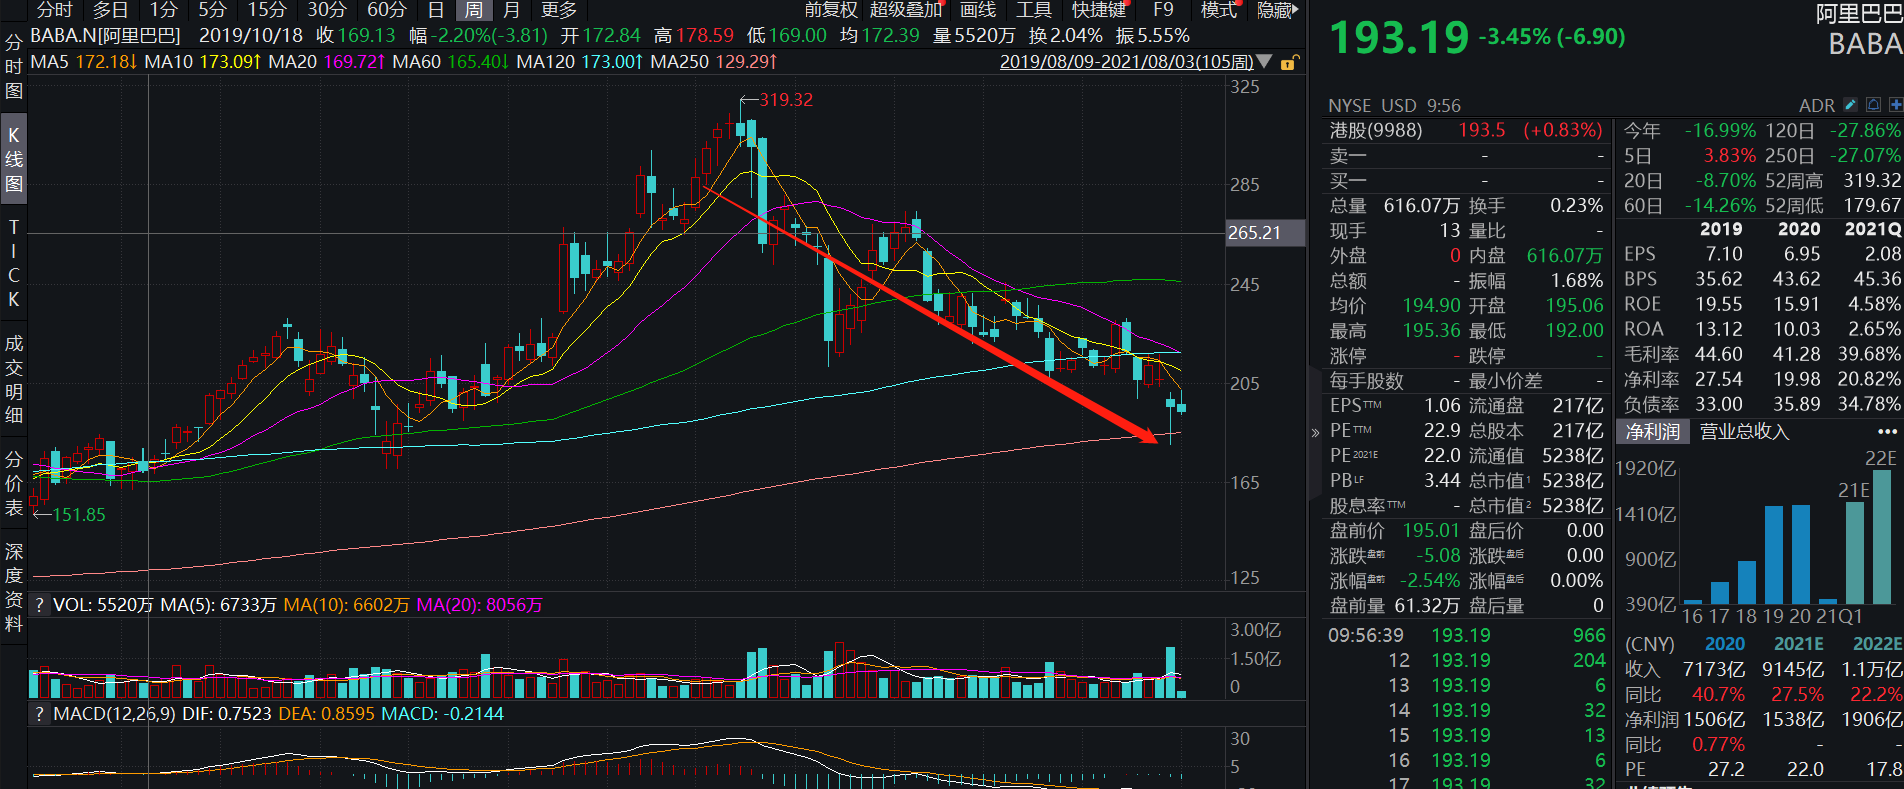Image resolution: width=1904 pixels, height=789 pixels.
Task: Toggle 前复权 price adjustment mode
Action: click(x=831, y=10)
